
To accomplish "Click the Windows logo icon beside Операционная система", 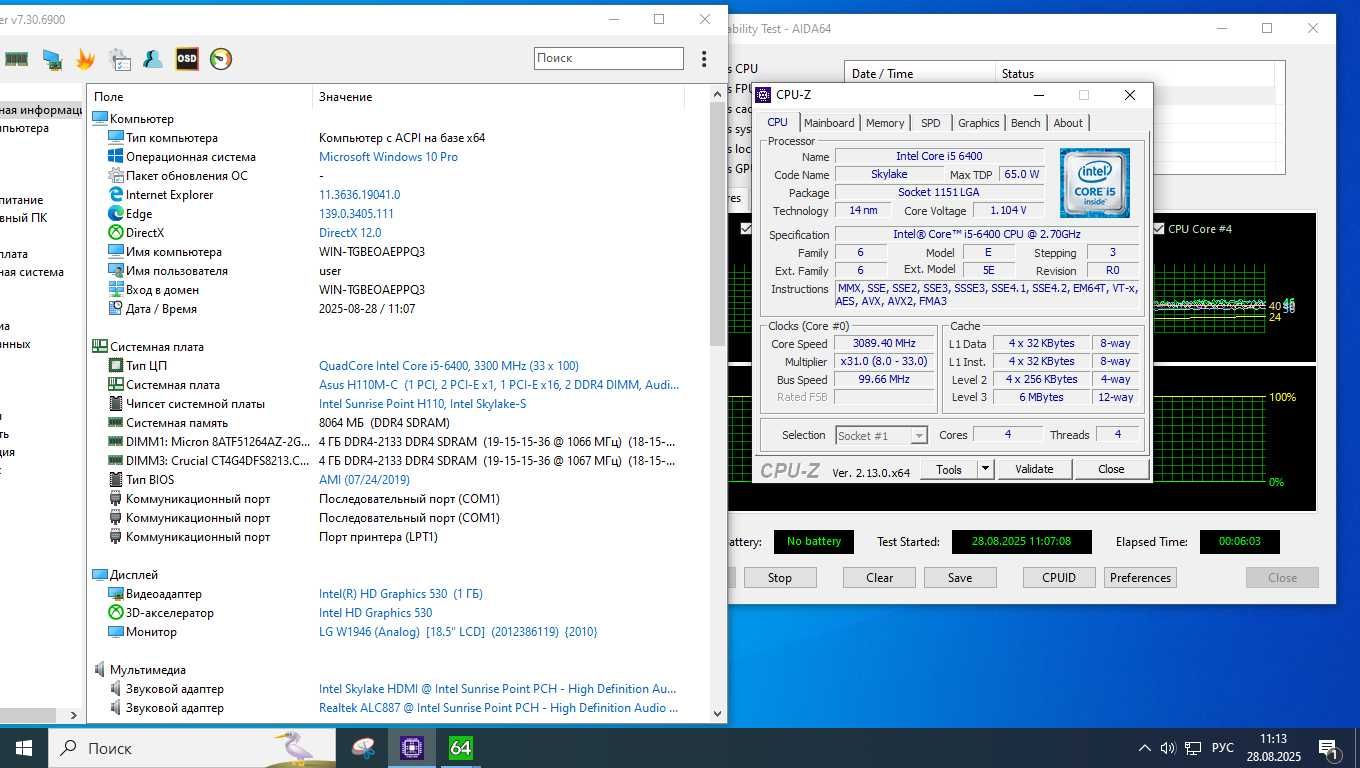I will (x=116, y=157).
